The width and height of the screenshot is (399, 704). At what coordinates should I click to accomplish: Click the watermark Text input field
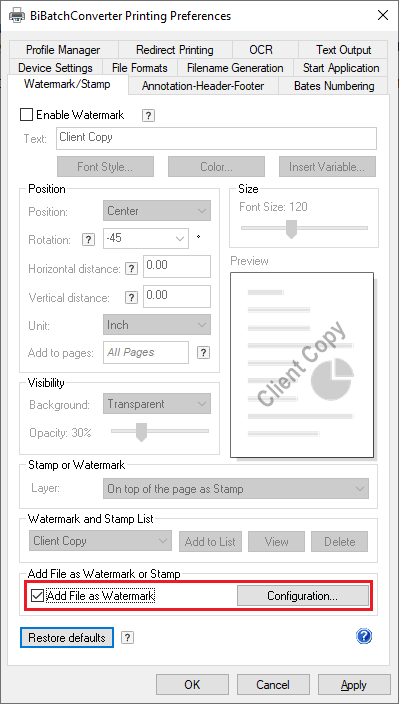coord(216,138)
